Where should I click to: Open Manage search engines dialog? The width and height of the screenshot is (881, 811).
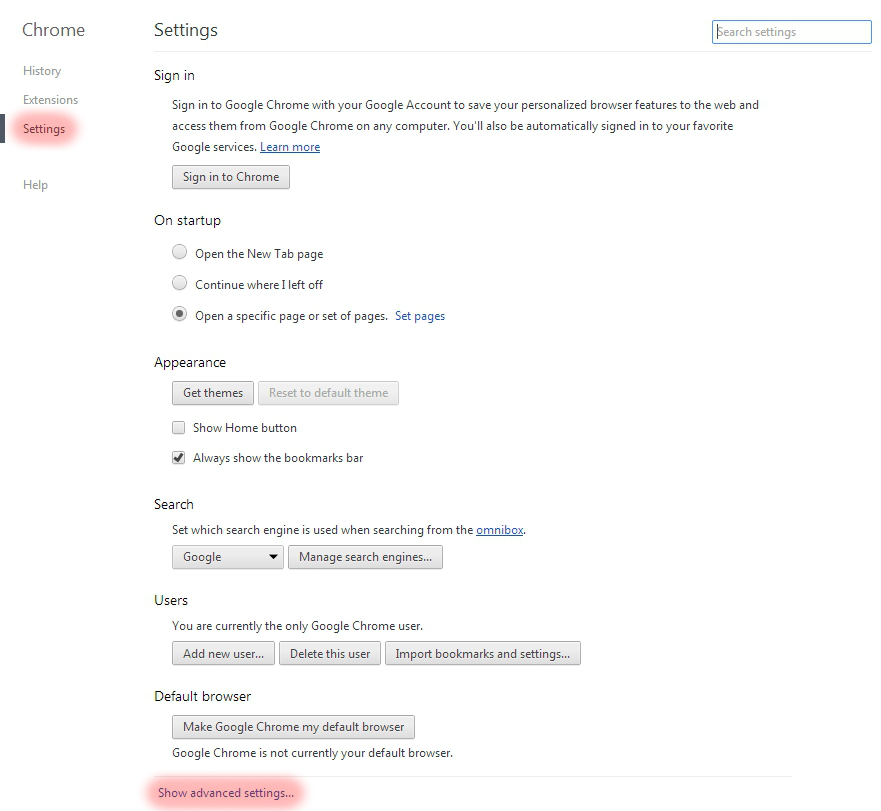point(365,557)
